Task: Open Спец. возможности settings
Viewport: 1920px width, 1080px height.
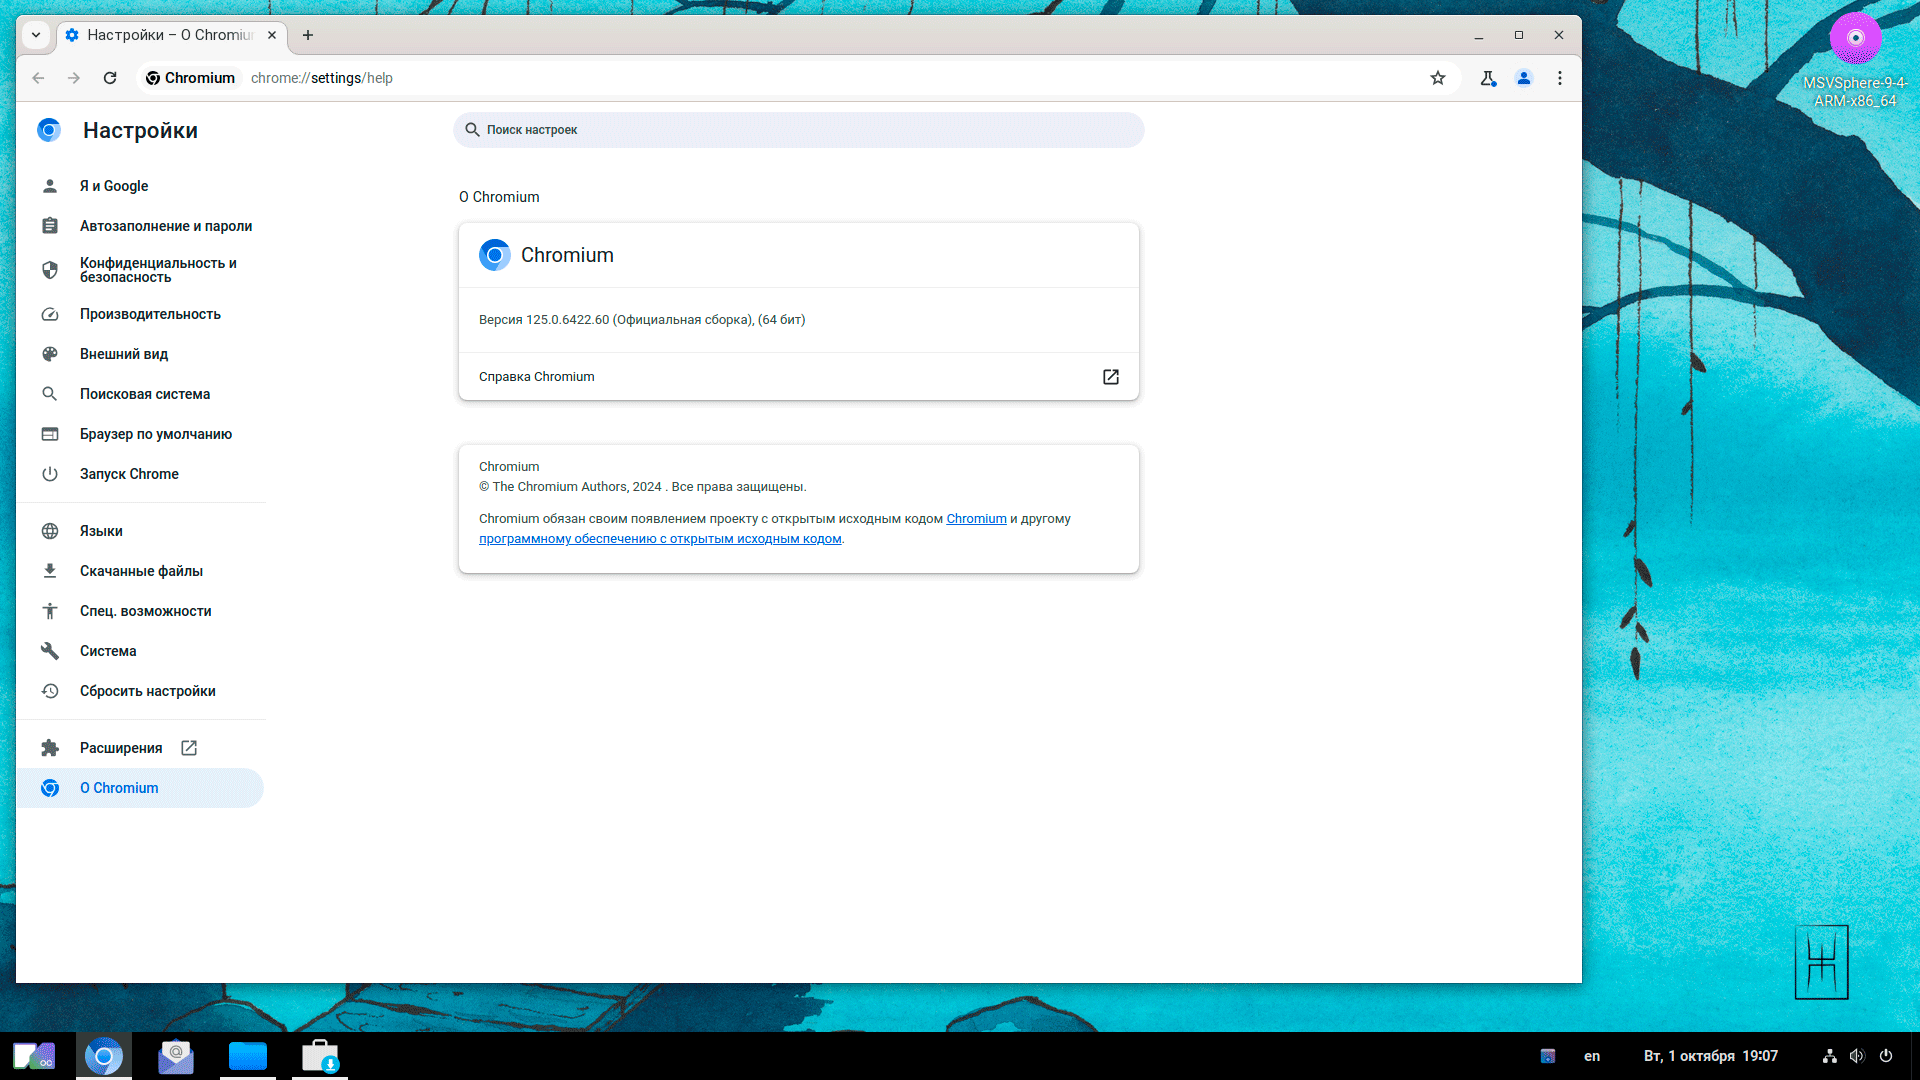Action: tap(145, 611)
